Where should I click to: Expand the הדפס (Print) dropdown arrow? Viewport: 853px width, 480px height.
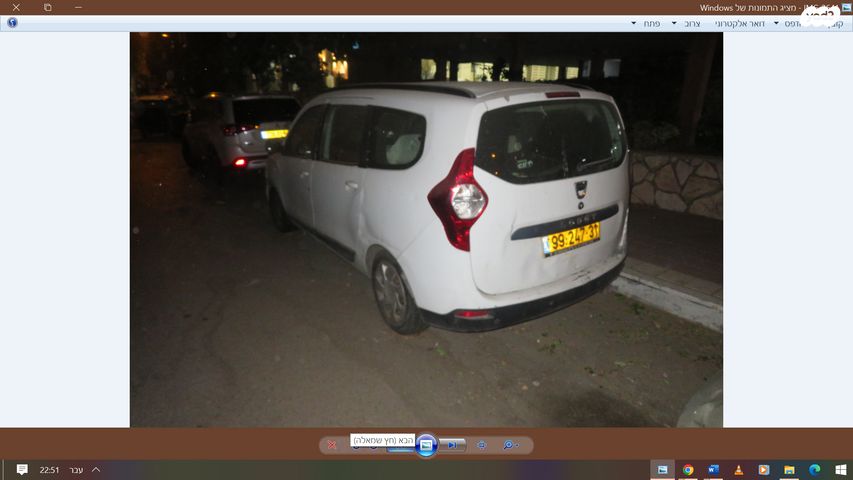776,22
